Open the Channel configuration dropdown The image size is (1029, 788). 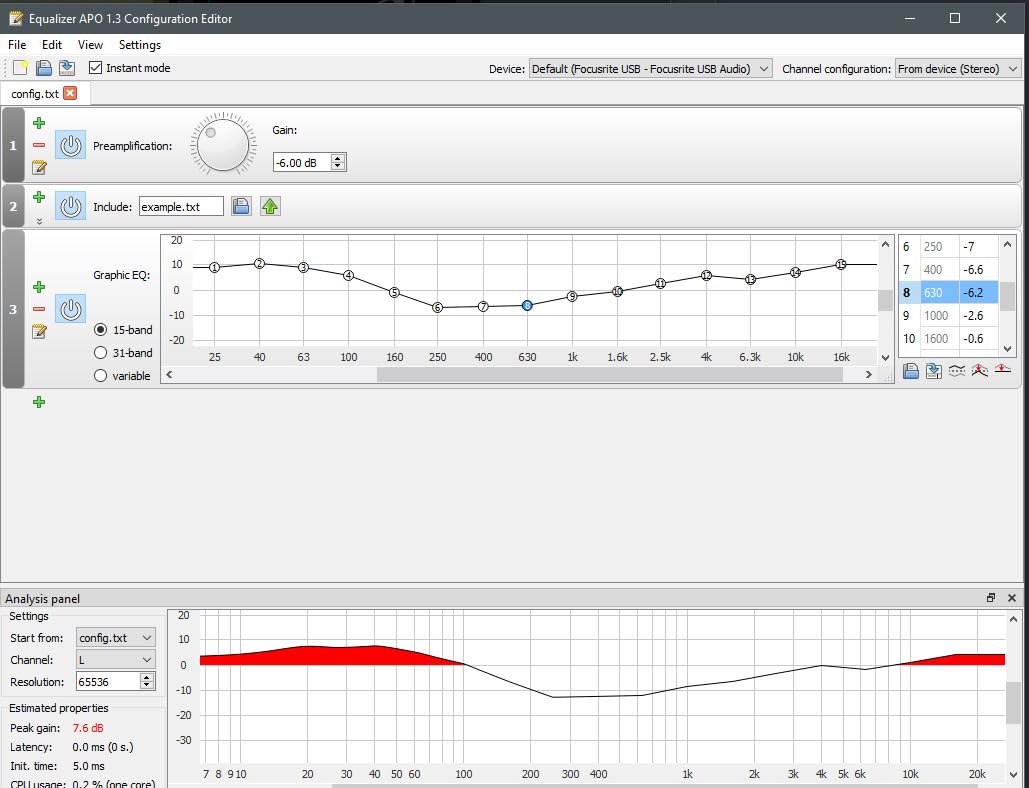[x=957, y=68]
